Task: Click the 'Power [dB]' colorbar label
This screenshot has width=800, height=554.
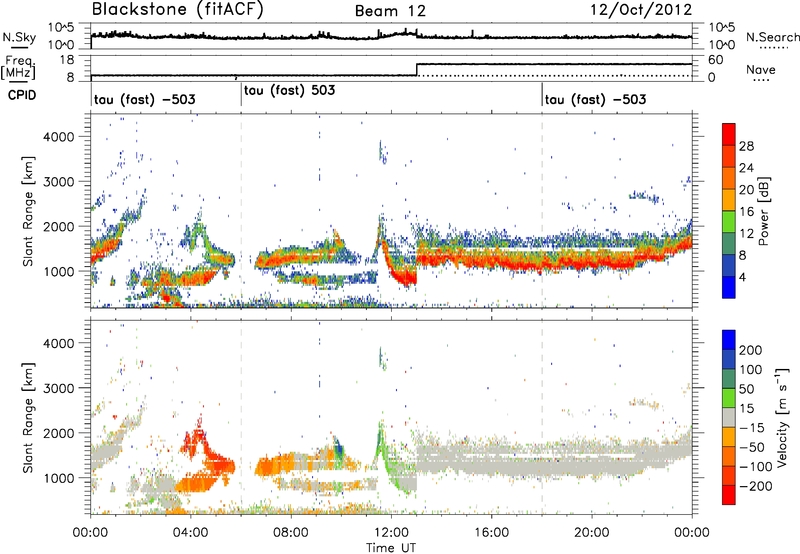Action: 763,211
